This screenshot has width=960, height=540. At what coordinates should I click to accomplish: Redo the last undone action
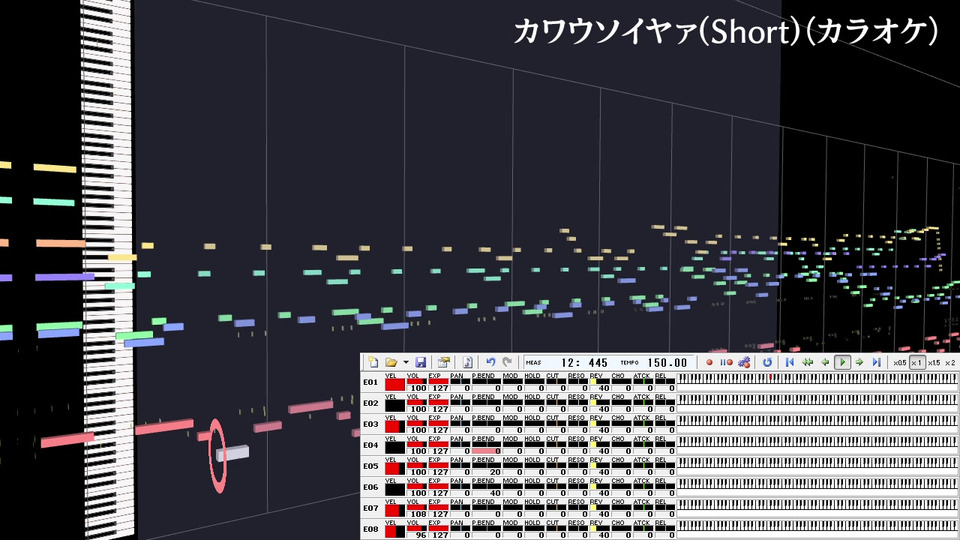[x=507, y=362]
